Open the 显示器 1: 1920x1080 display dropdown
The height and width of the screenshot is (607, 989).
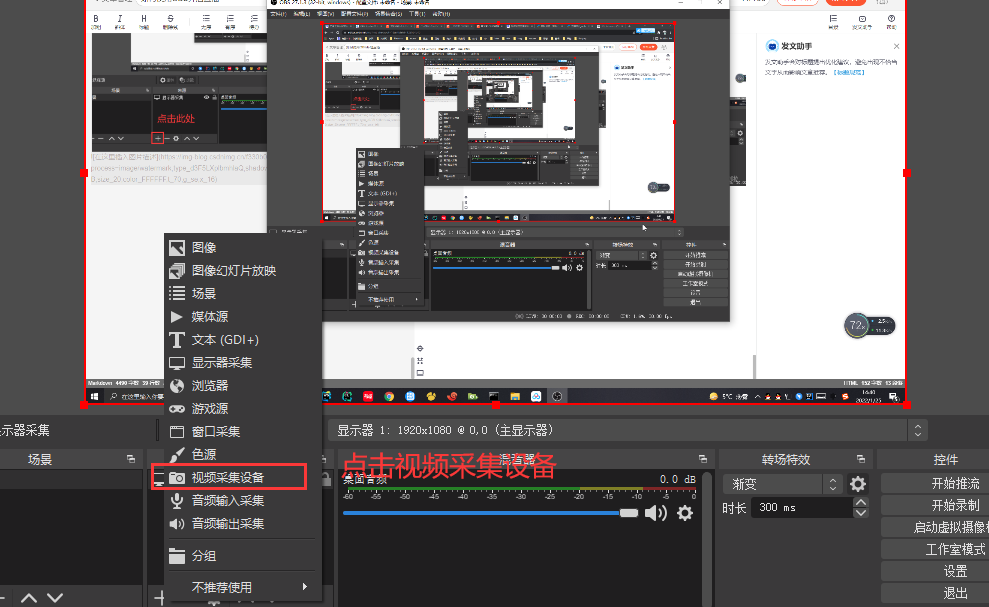point(628,430)
